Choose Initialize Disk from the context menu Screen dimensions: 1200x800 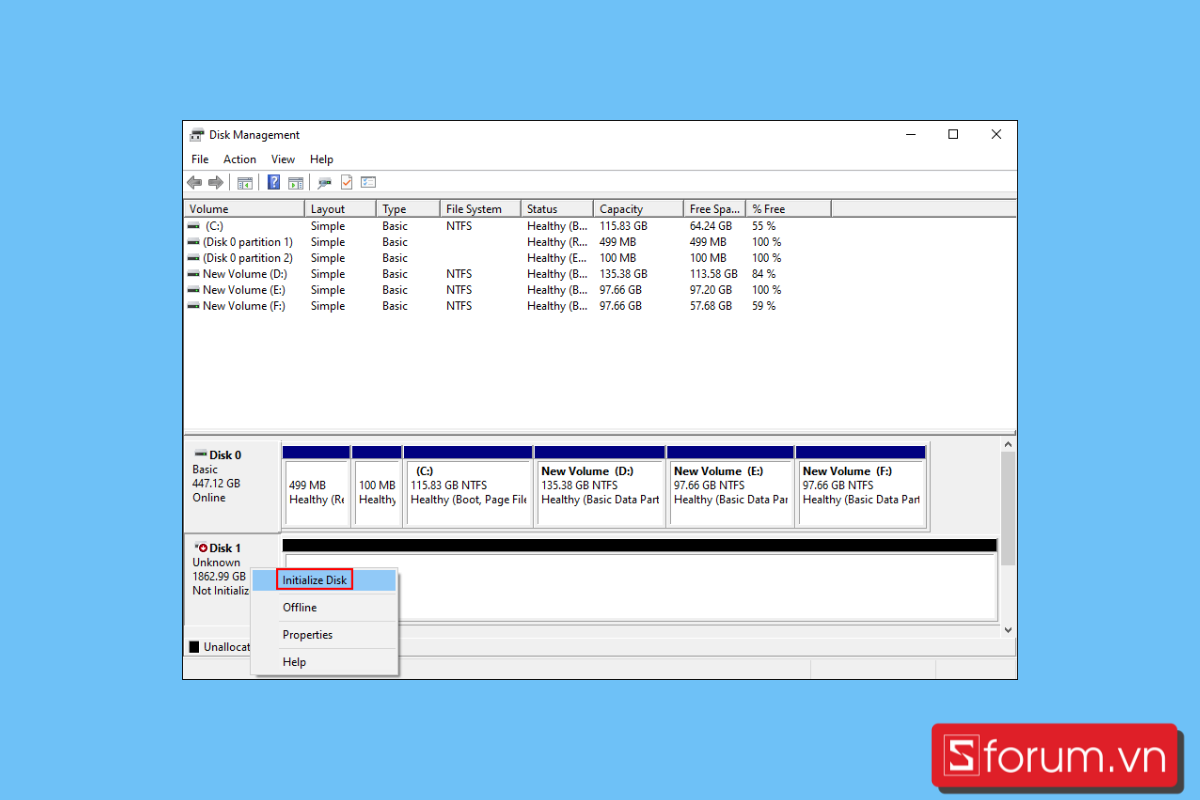pos(325,580)
